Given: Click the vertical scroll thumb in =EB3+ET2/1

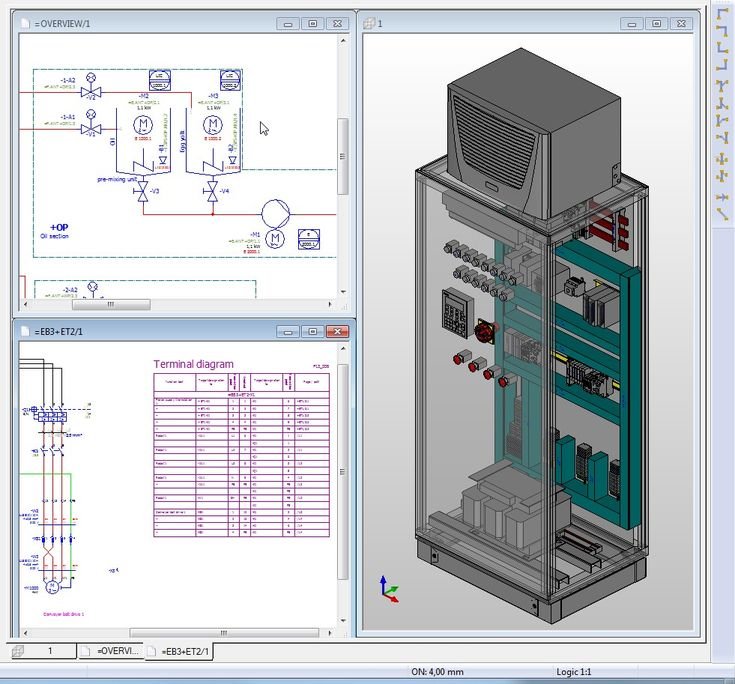Looking at the screenshot, I should coord(343,472).
